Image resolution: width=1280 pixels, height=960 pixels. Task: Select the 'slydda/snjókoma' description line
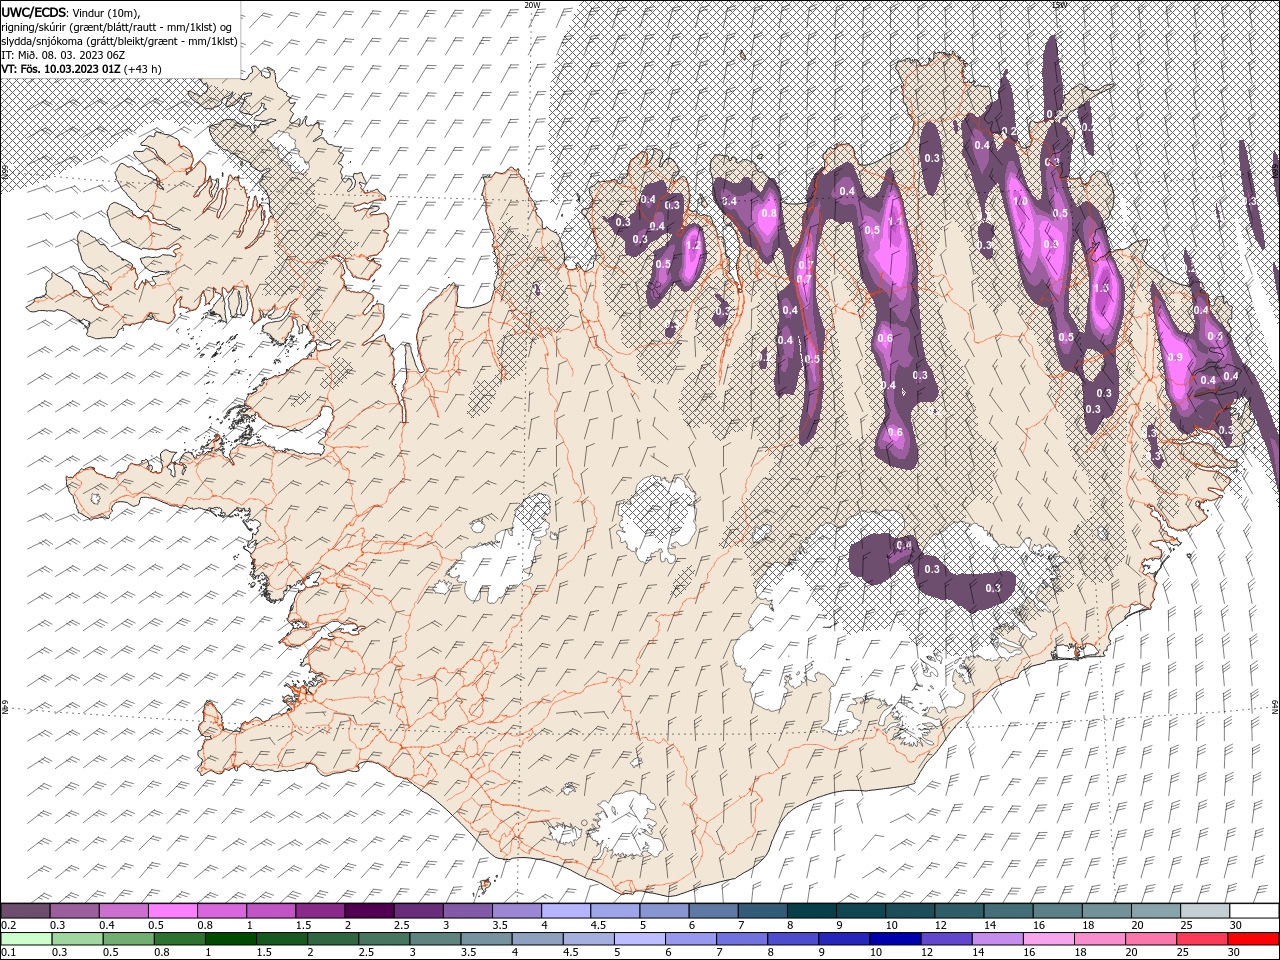pos(119,41)
